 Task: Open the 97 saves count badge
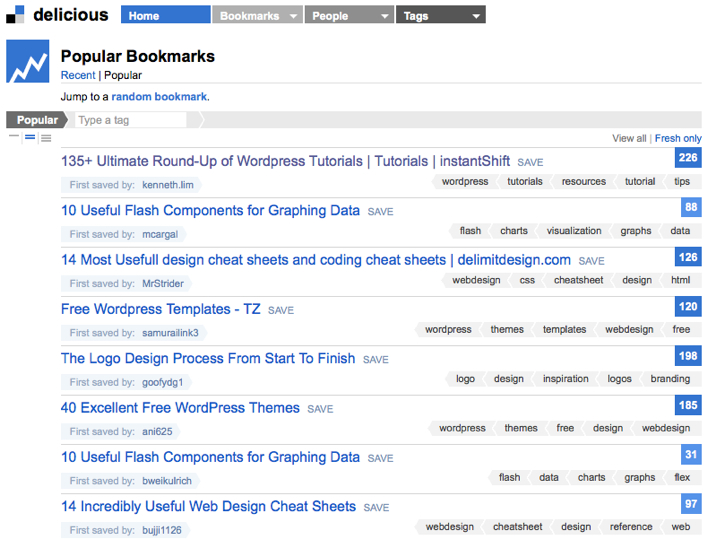click(x=691, y=503)
